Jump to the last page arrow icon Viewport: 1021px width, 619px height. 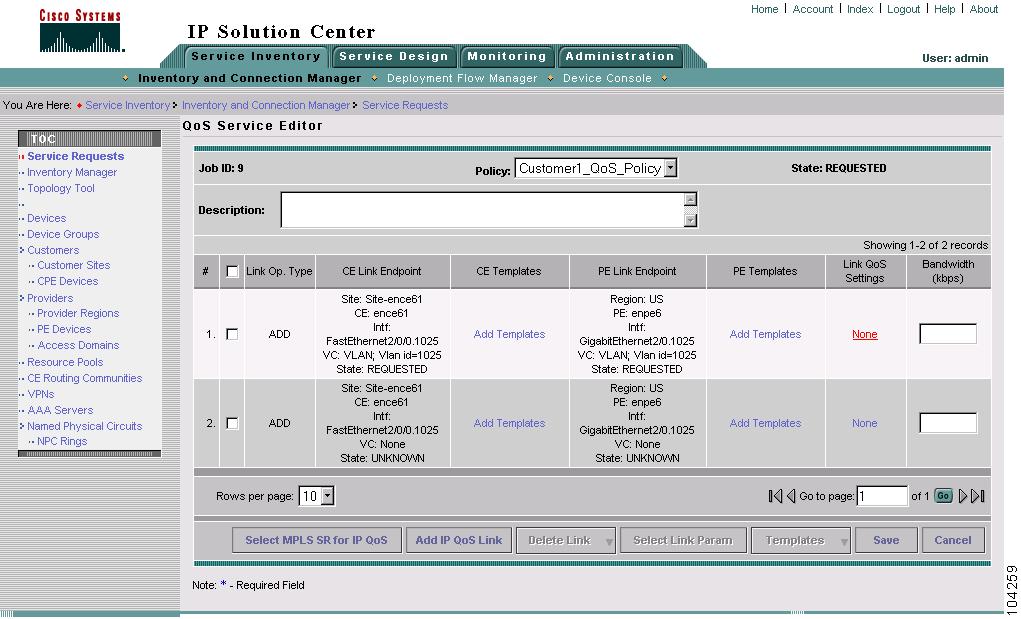(977, 496)
